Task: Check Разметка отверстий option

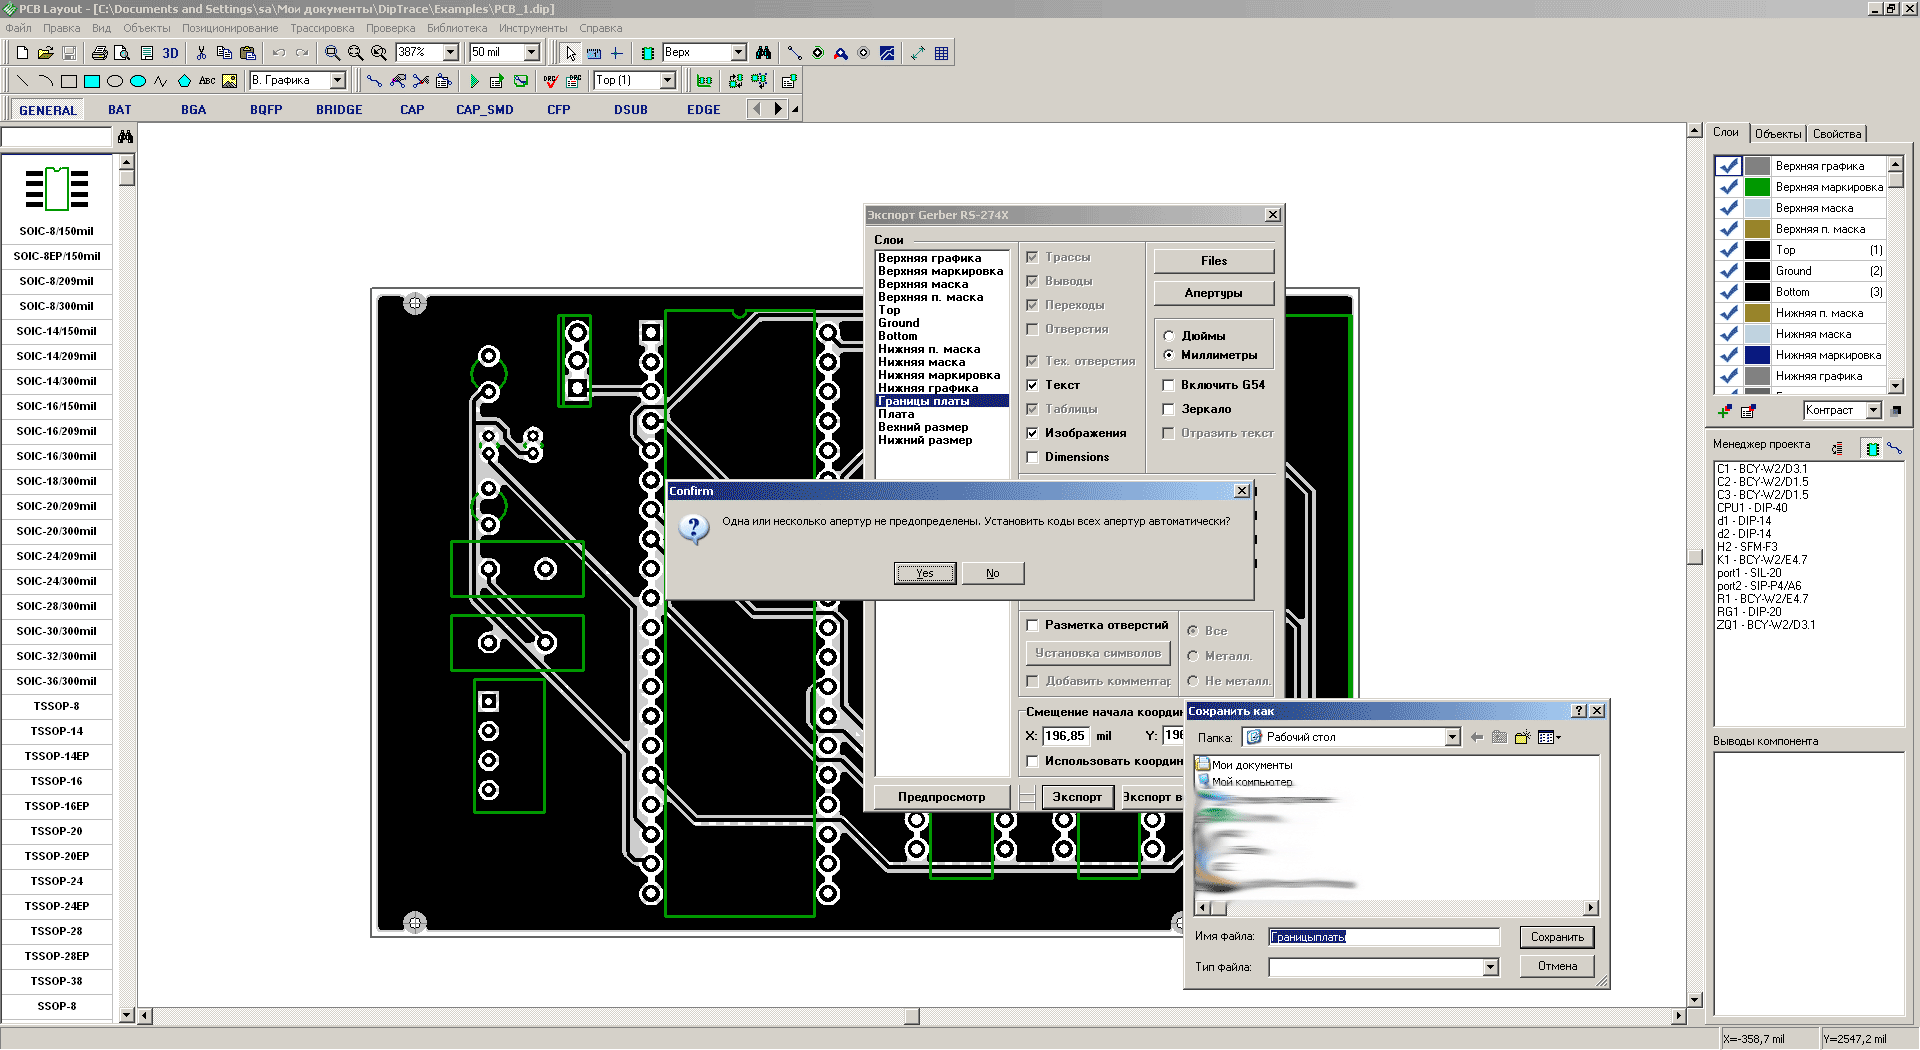Action: 1032,625
